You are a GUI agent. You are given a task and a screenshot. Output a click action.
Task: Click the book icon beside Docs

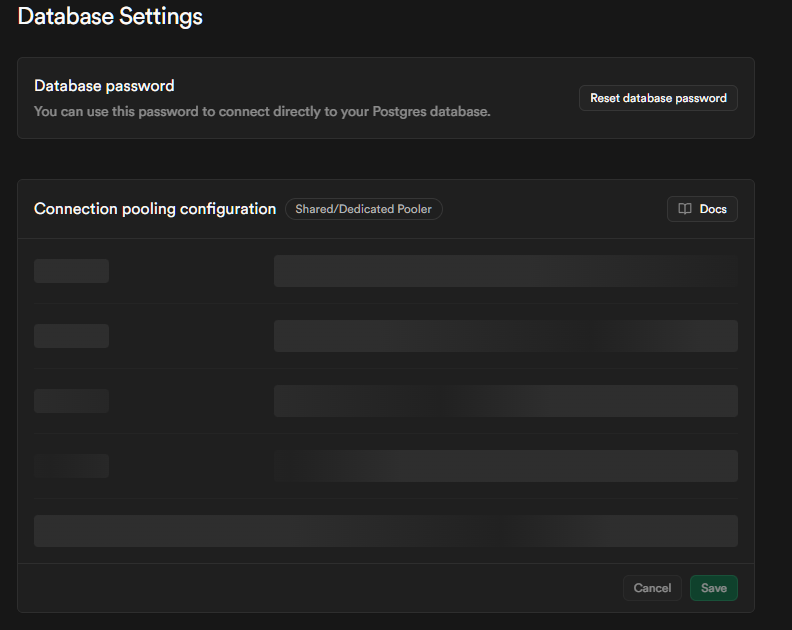[685, 209]
